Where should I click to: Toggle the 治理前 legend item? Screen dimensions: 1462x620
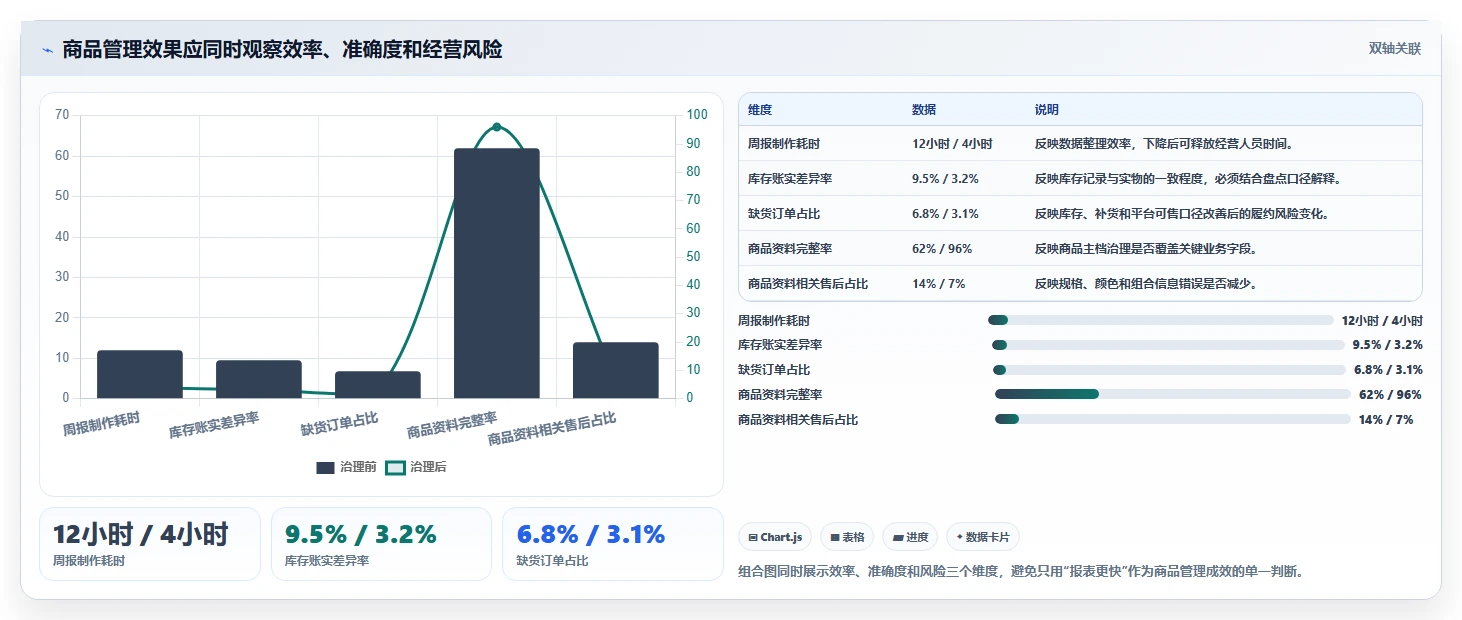point(346,467)
